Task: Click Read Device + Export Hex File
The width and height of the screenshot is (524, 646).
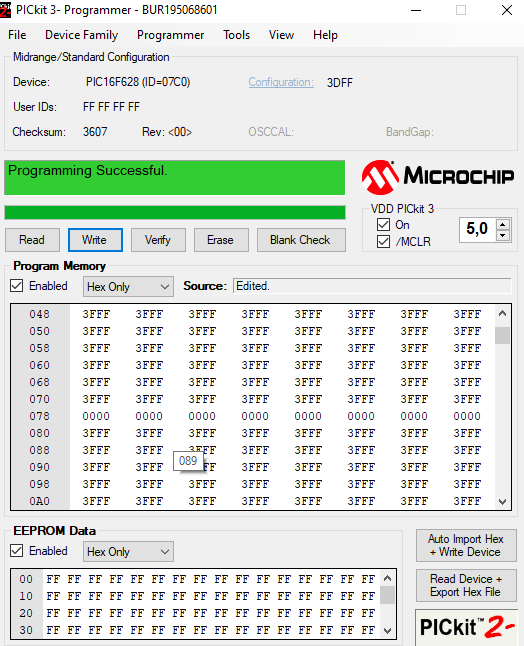Action: (466, 585)
